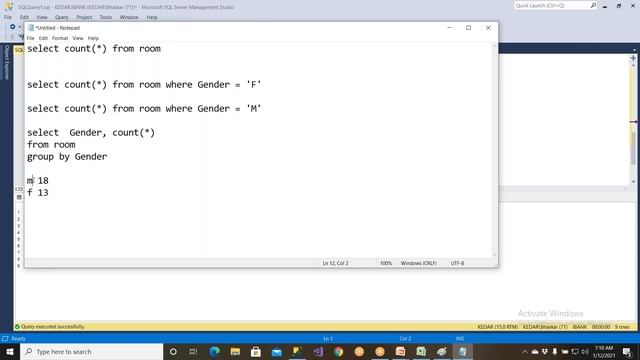Open the View menu in Notepad
The height and width of the screenshot is (360, 640).
[x=78, y=38]
